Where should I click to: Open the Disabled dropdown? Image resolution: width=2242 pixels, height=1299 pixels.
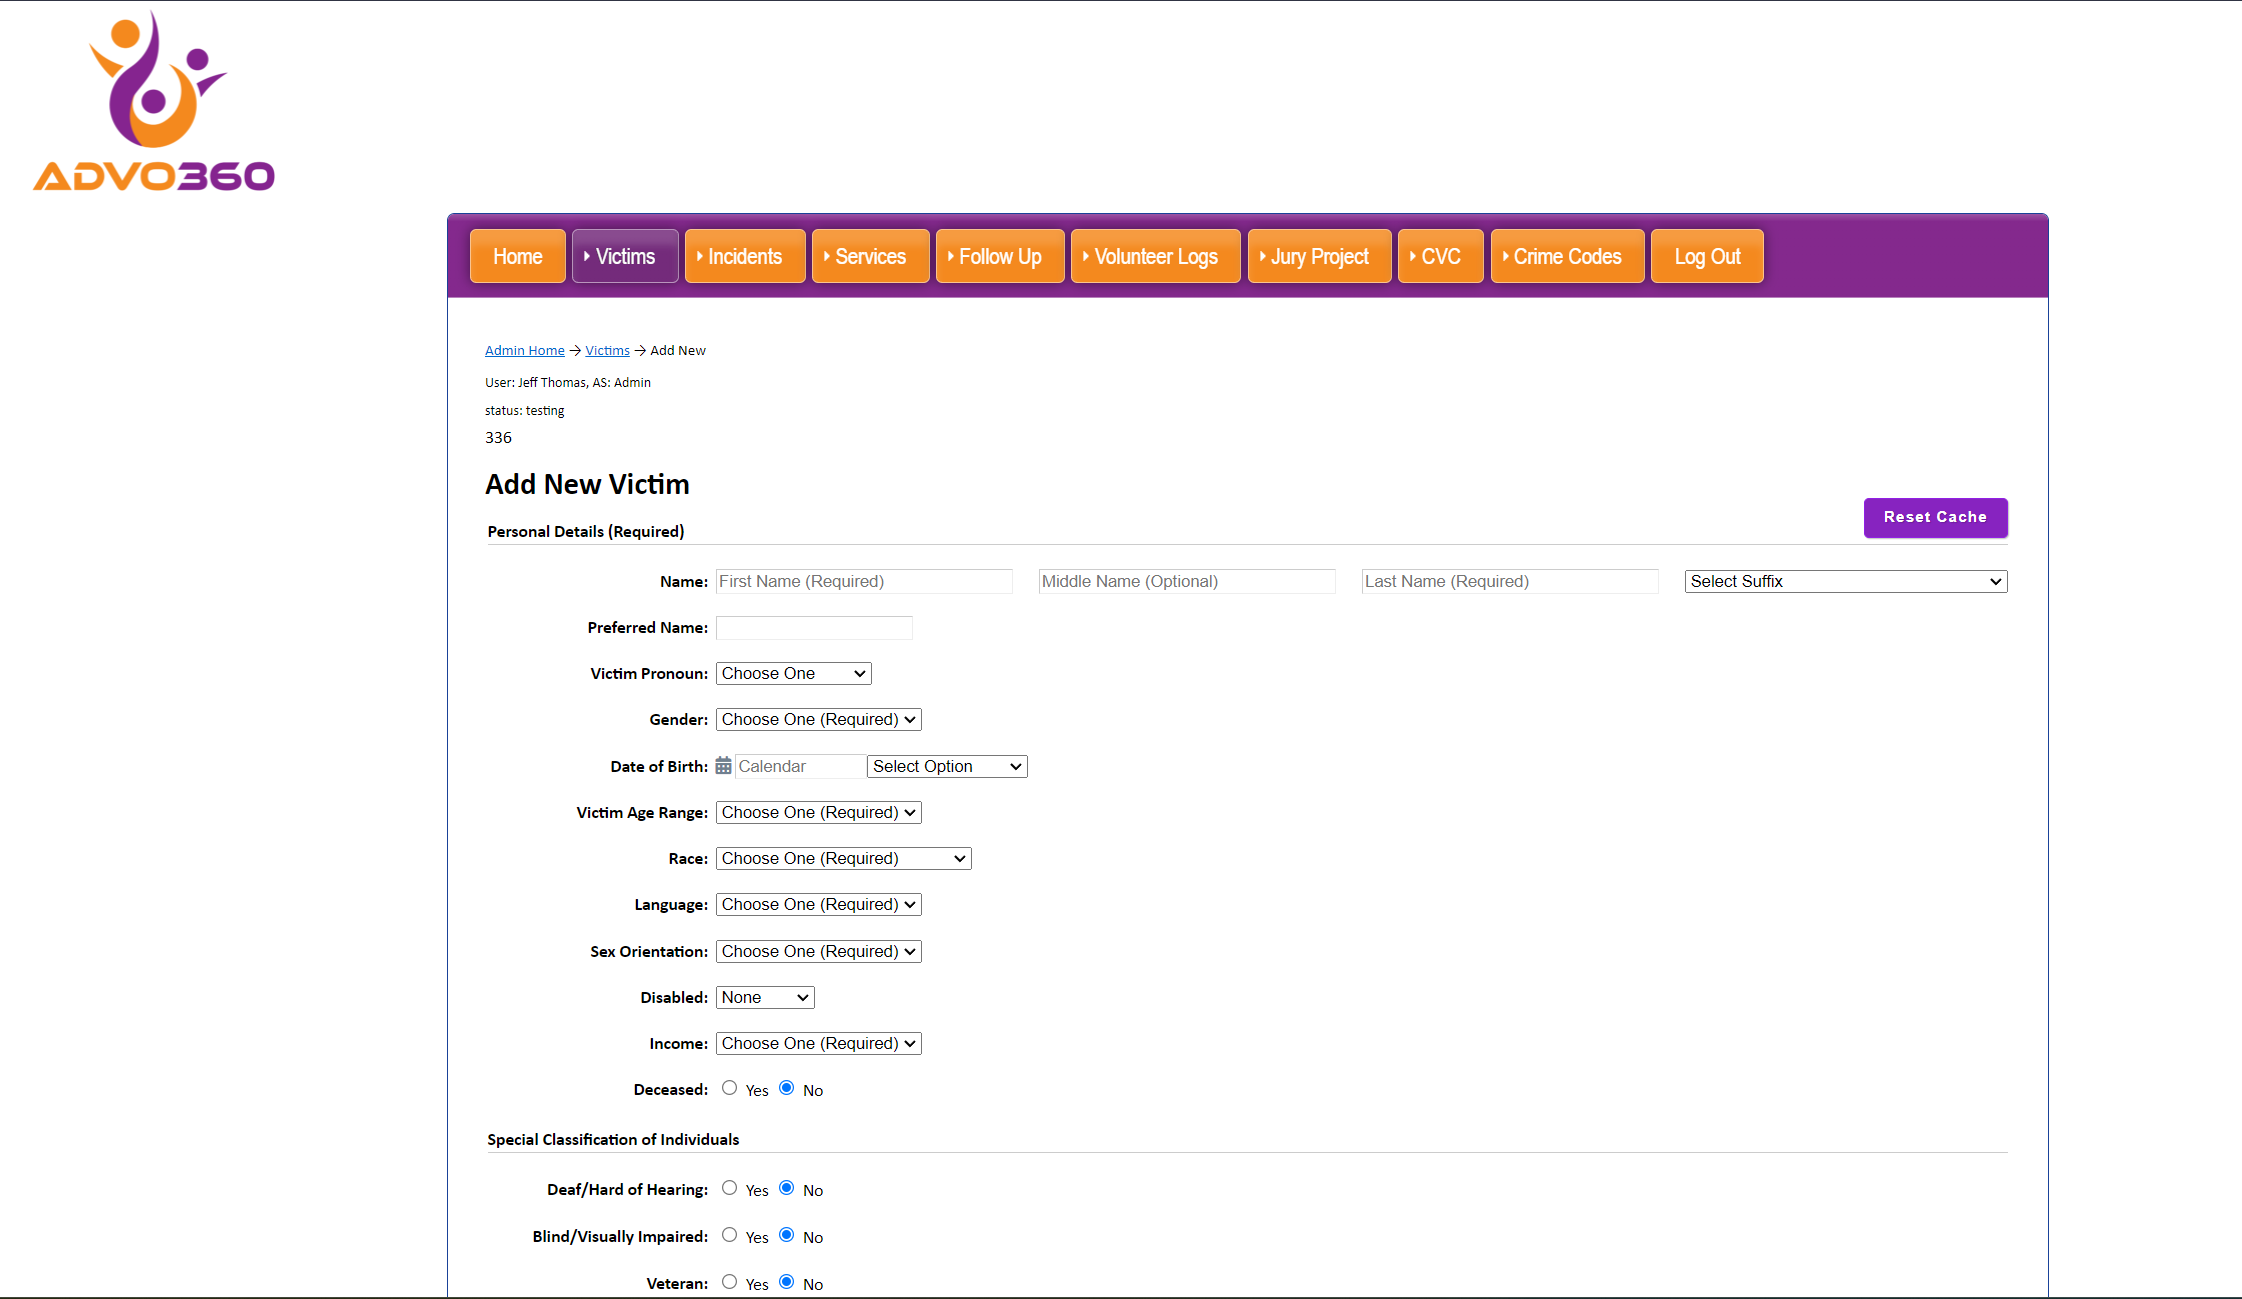[x=765, y=998]
